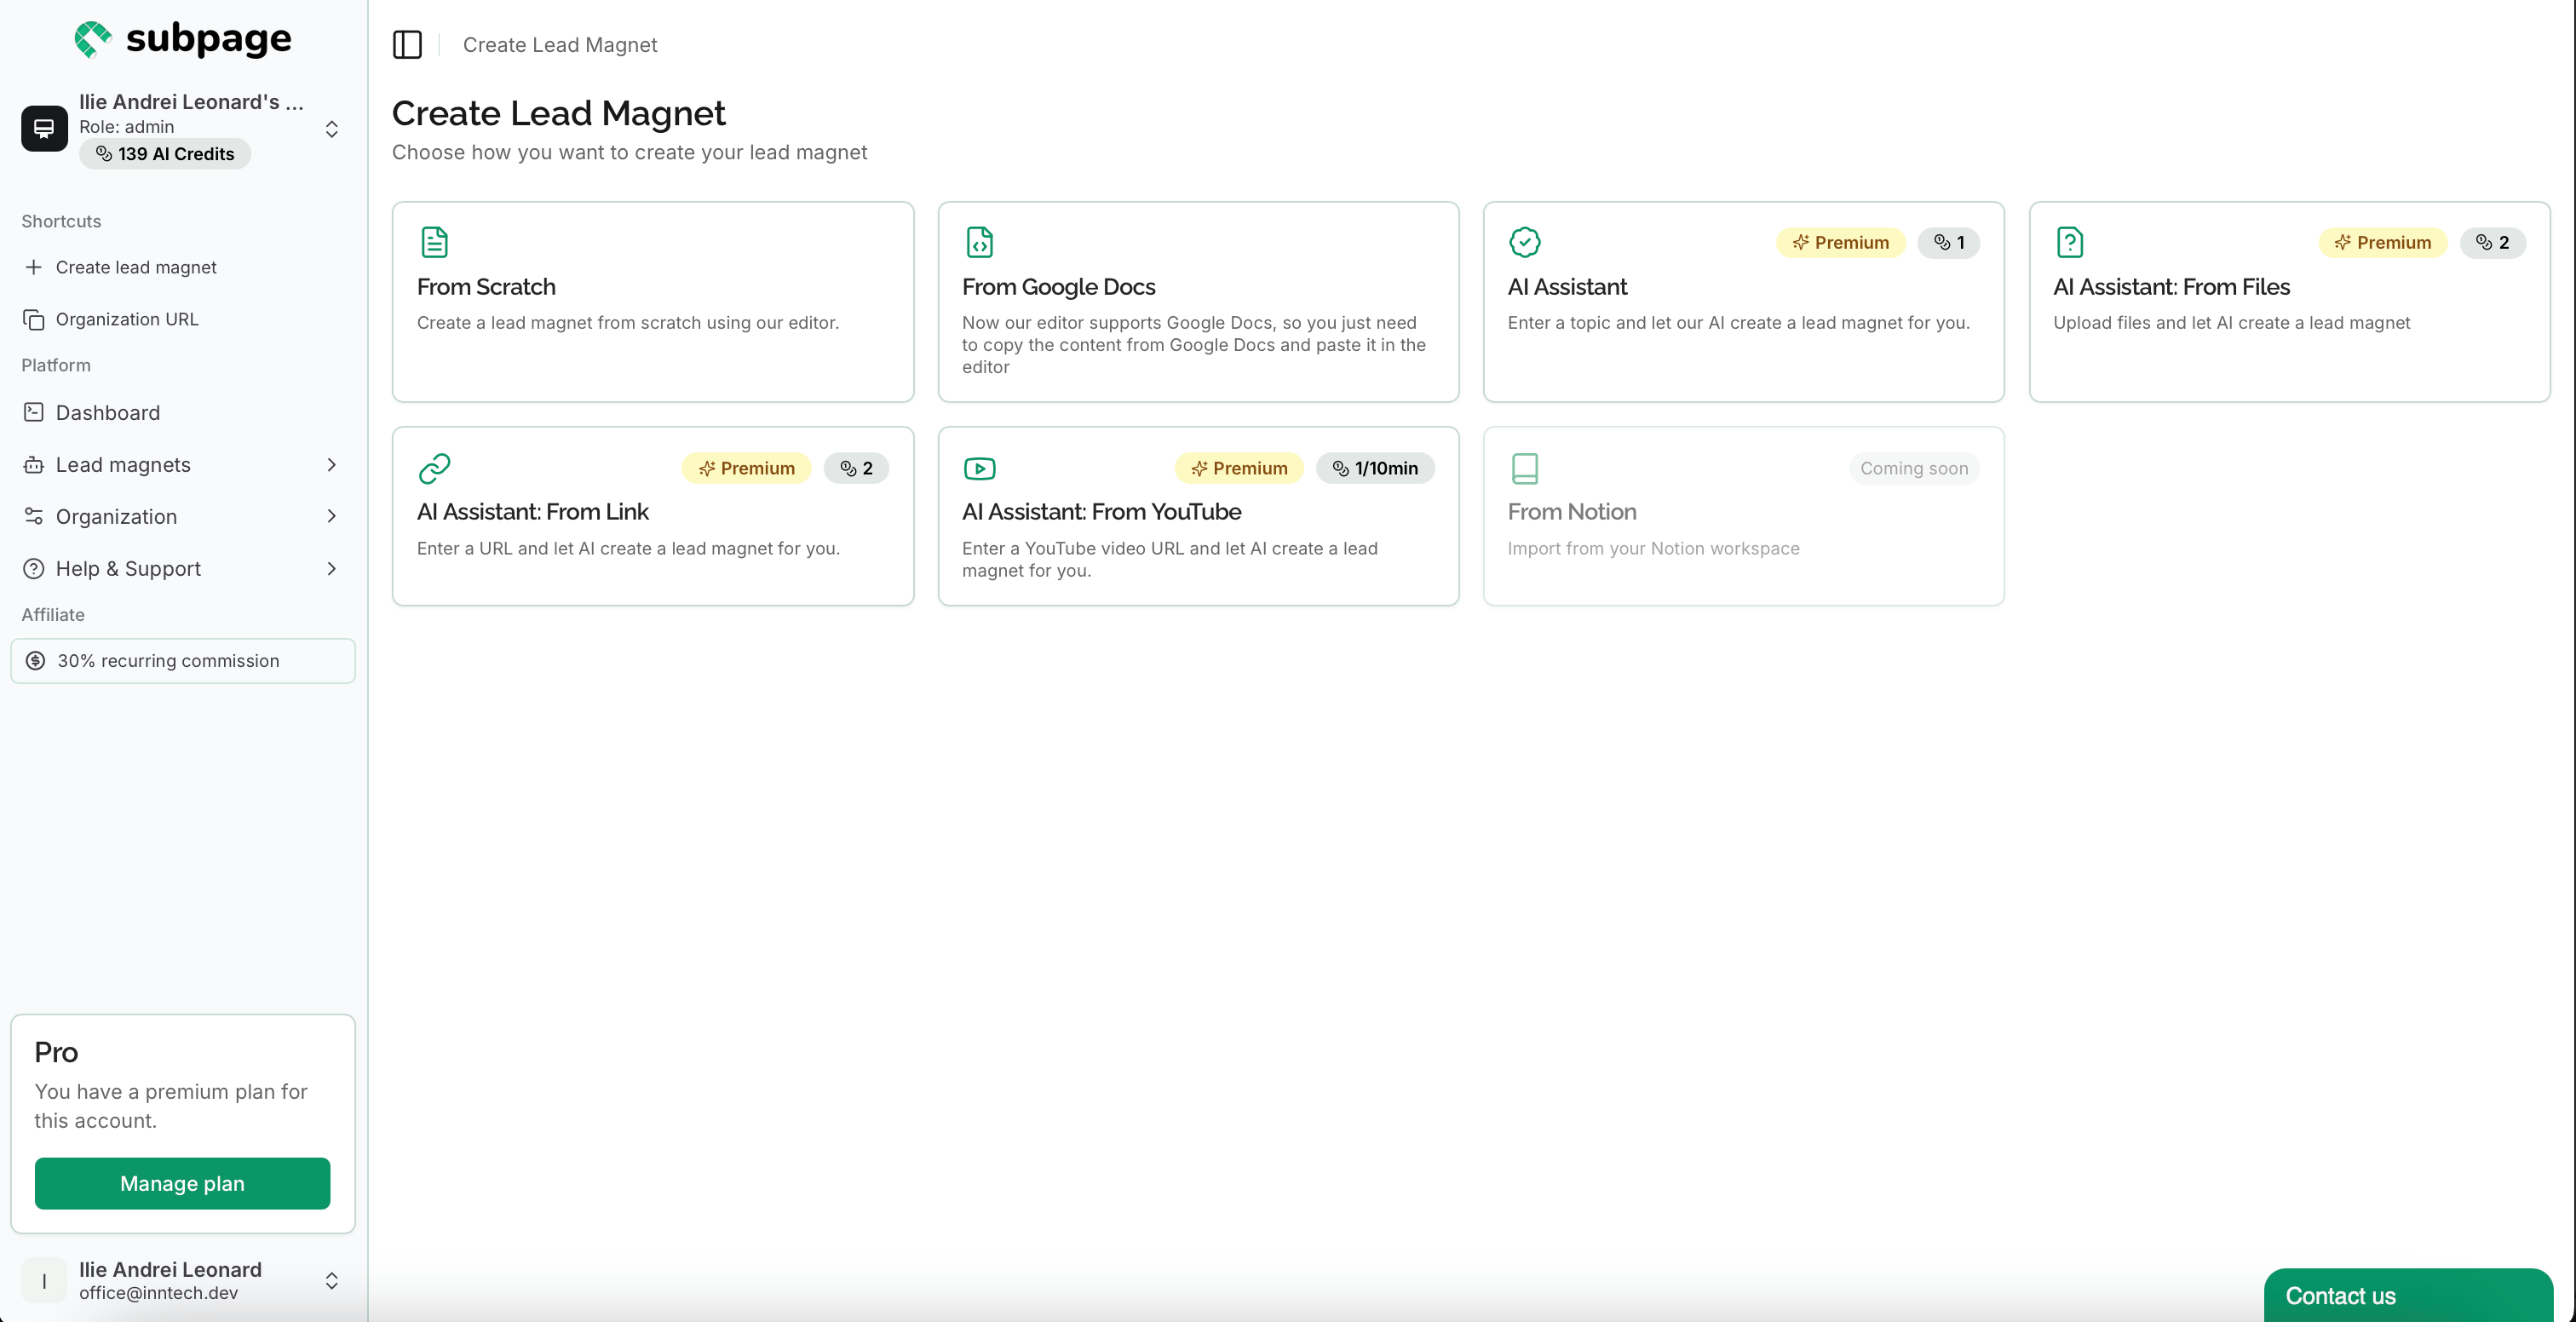2576x1322 pixels.
Task: Click the Organization settings icon
Action: pos(34,516)
